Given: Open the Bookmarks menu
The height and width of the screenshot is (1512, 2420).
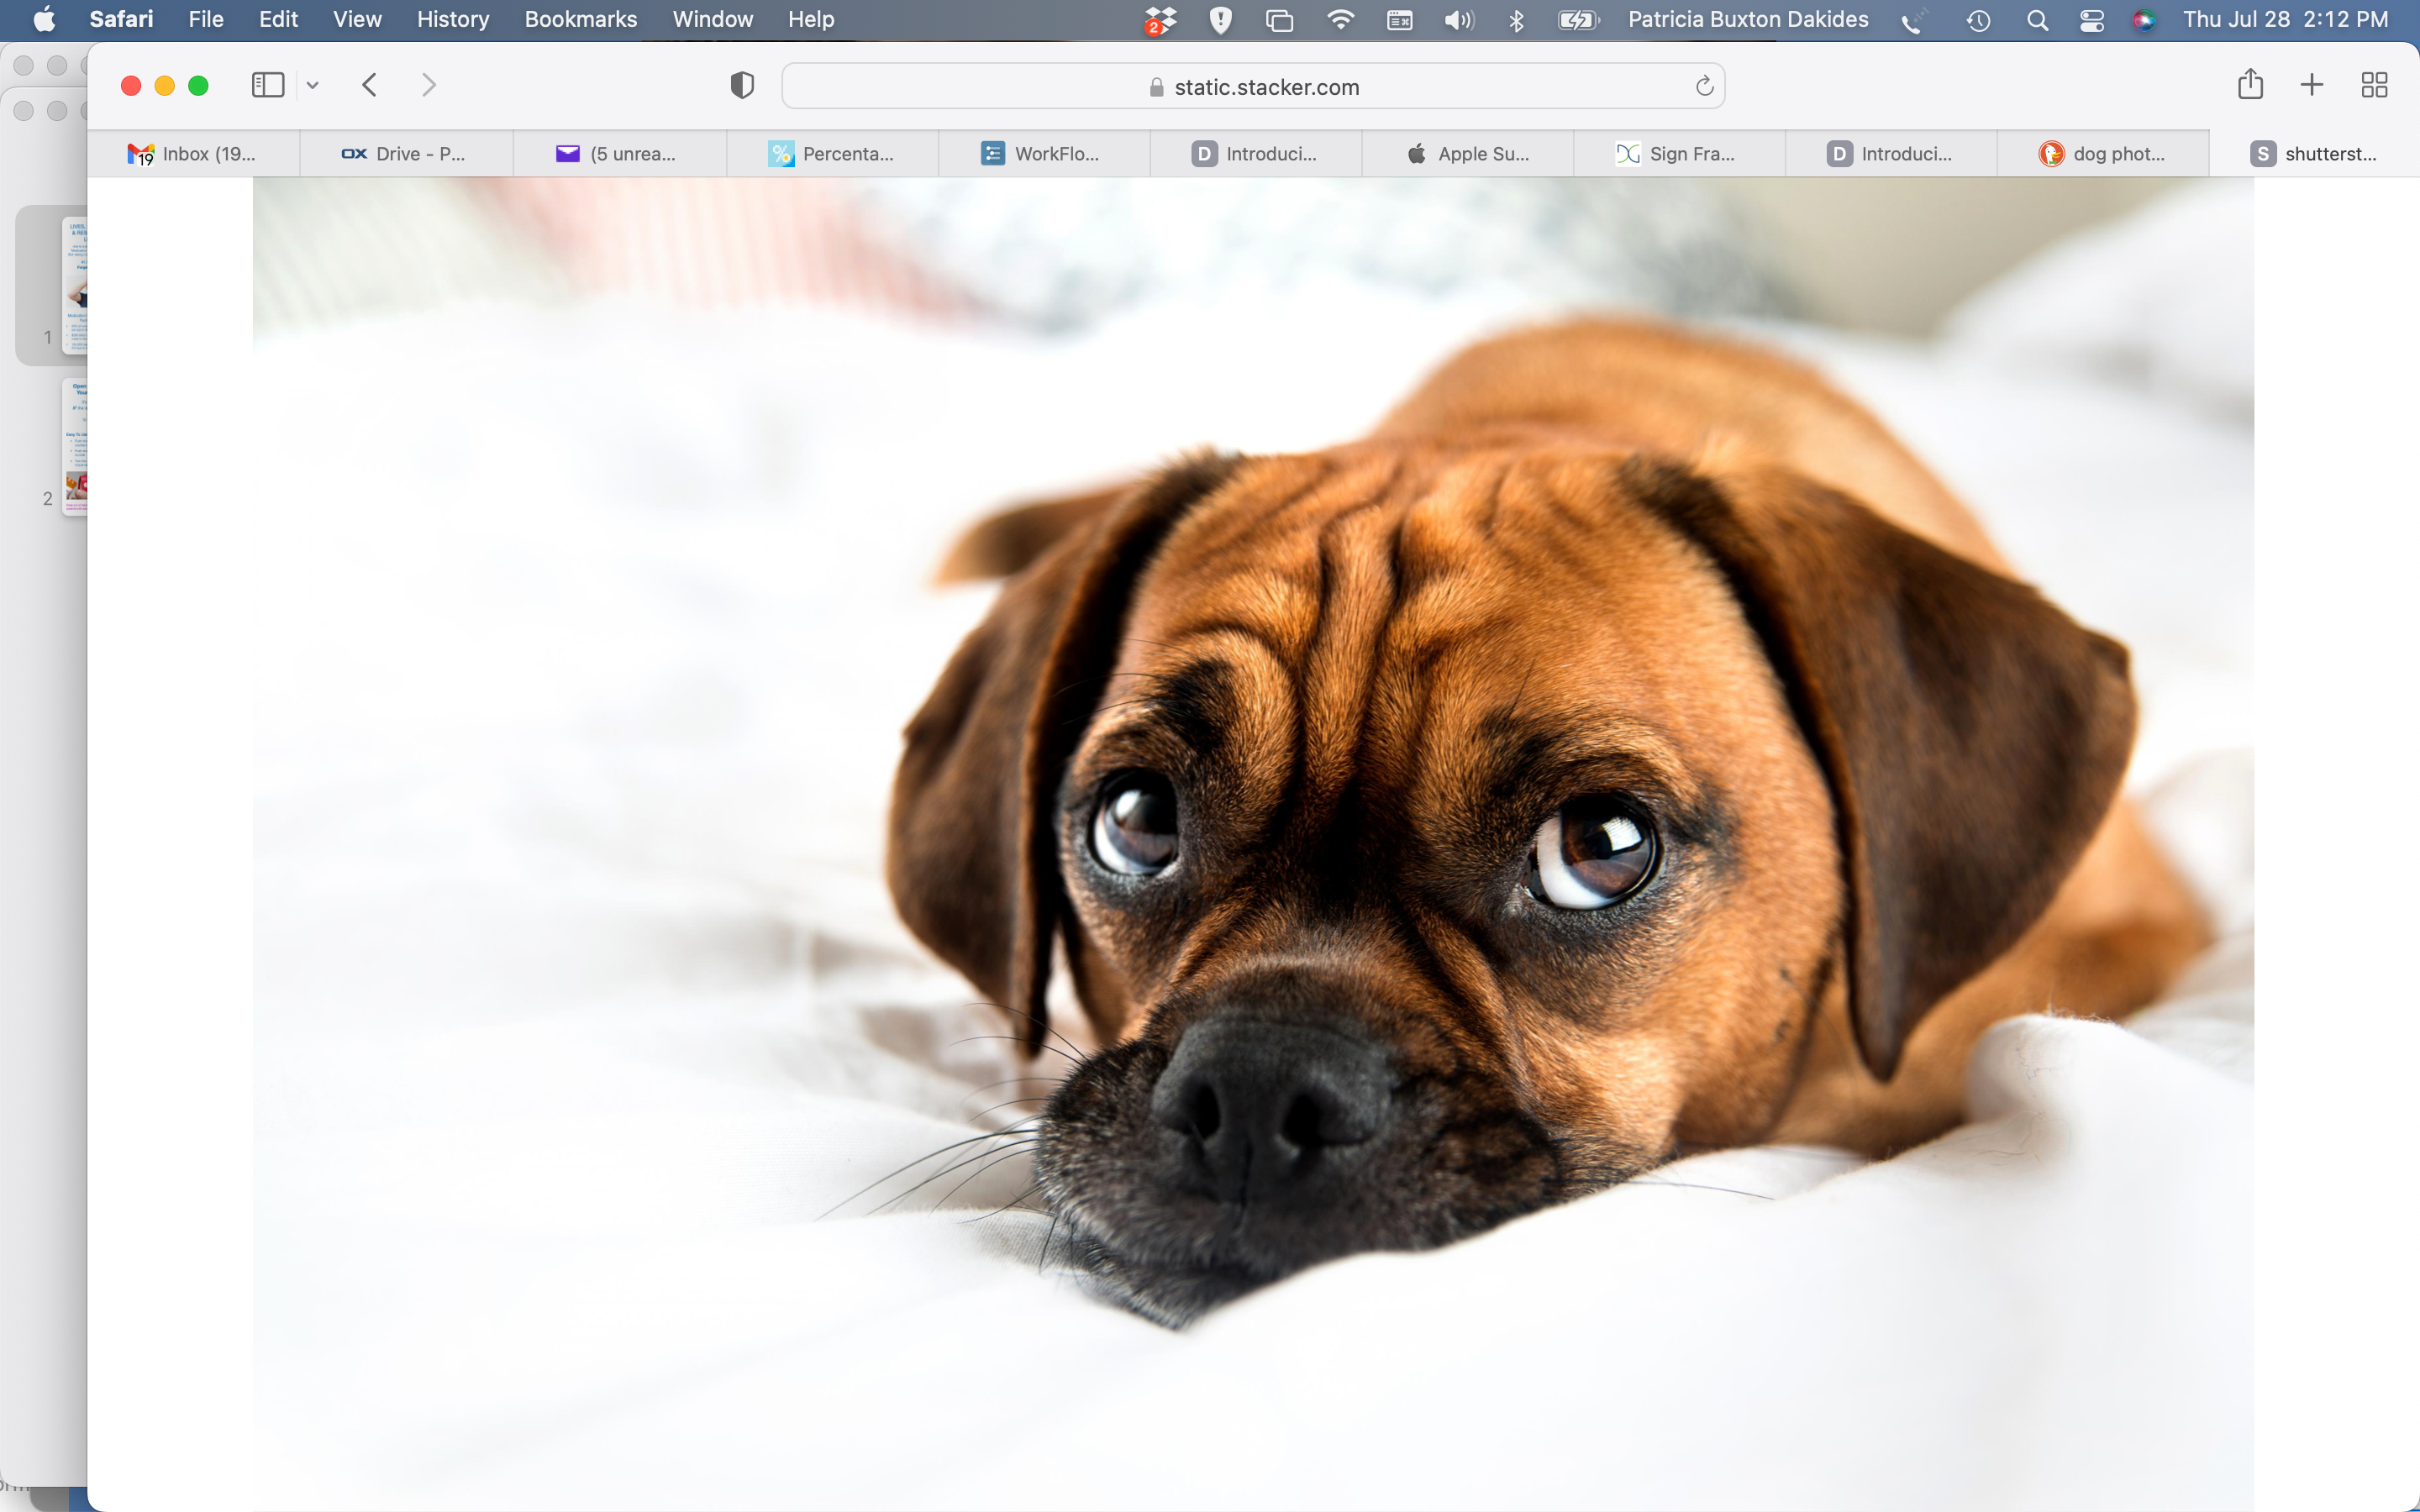Looking at the screenshot, I should [580, 19].
